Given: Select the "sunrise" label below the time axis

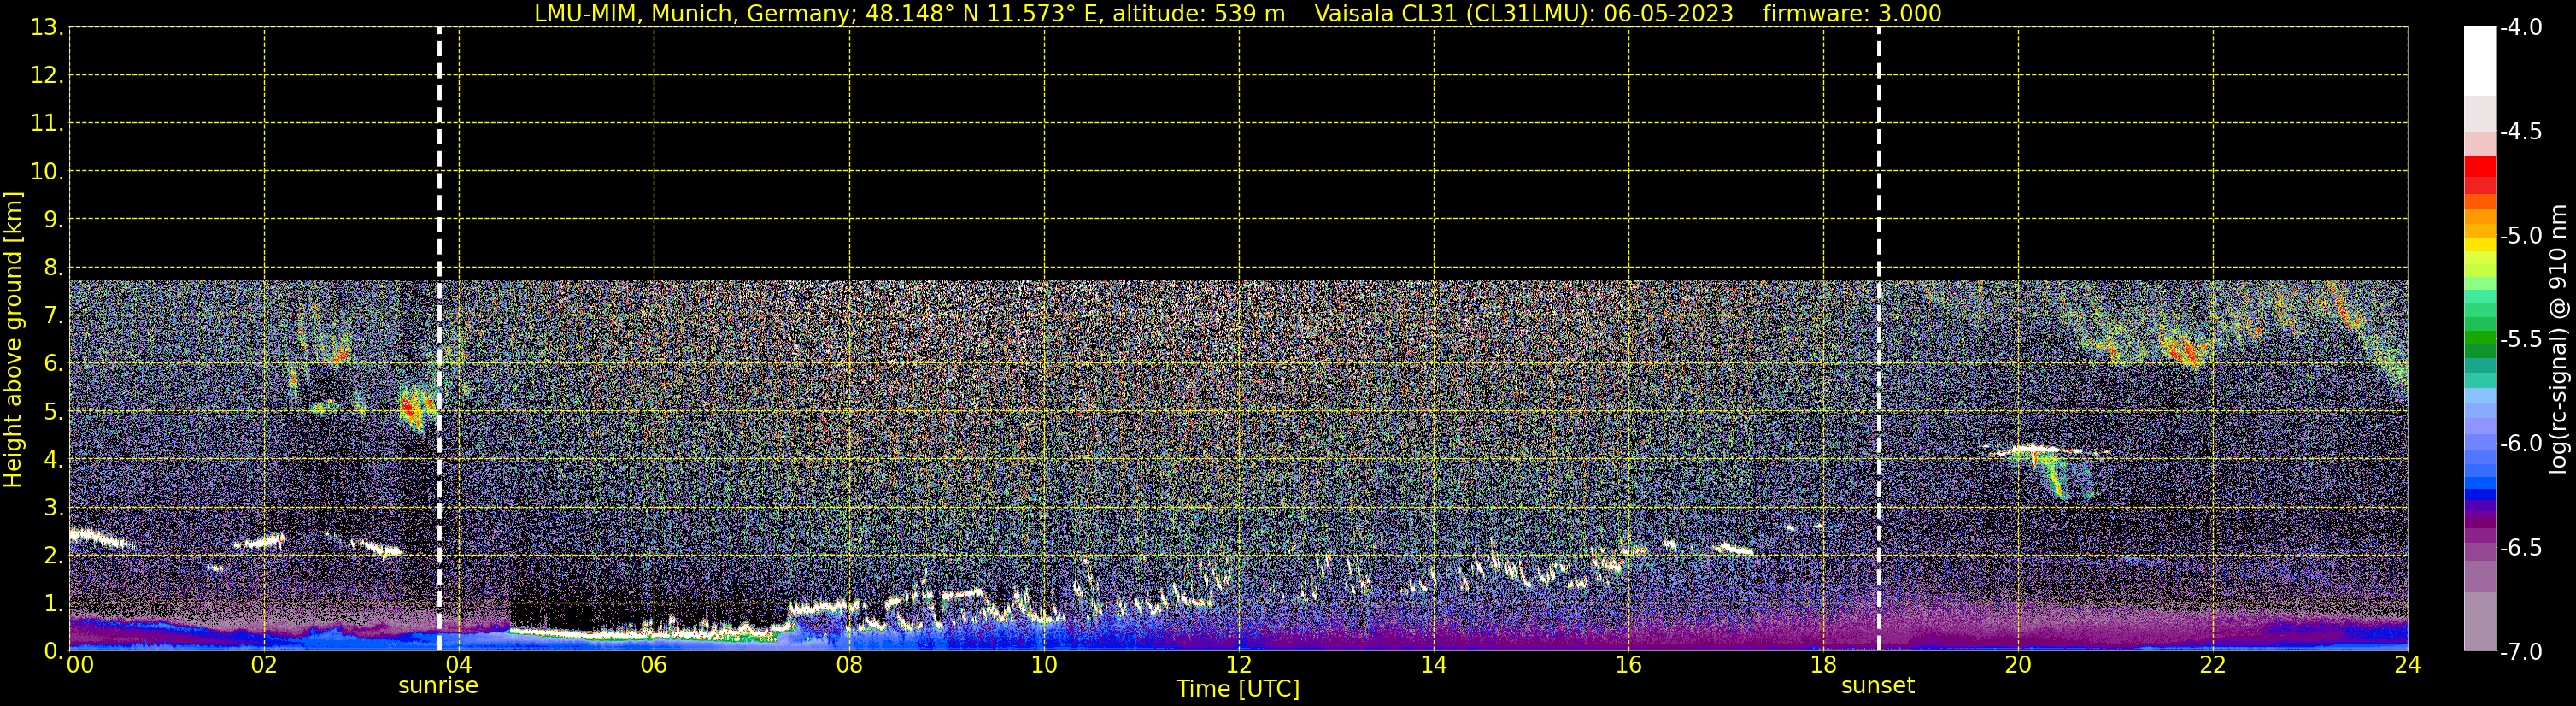Looking at the screenshot, I should click(x=438, y=686).
